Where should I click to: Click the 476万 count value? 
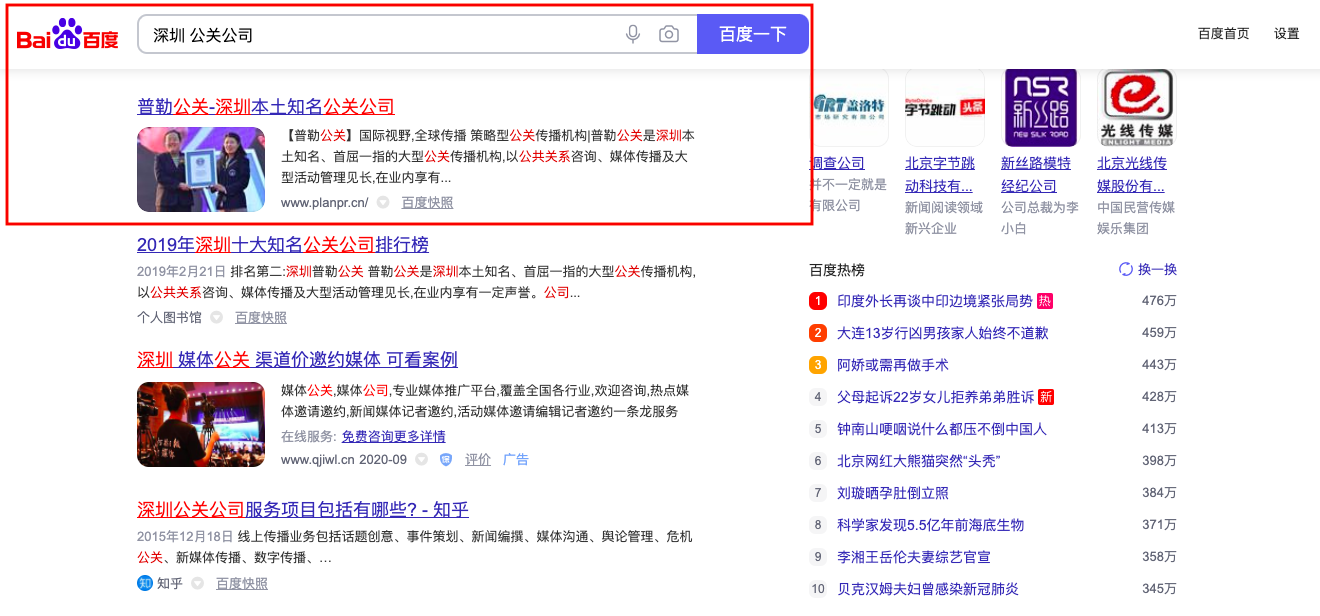1159,301
